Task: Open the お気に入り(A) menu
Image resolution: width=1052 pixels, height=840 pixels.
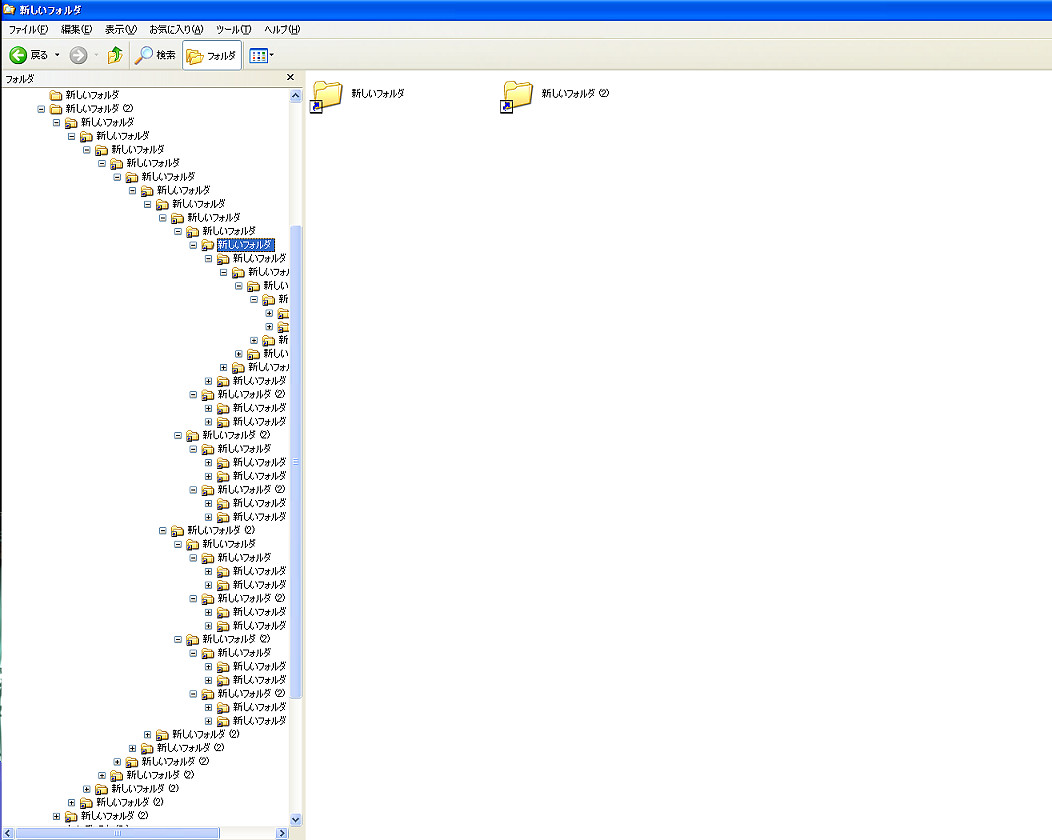Action: pos(176,30)
